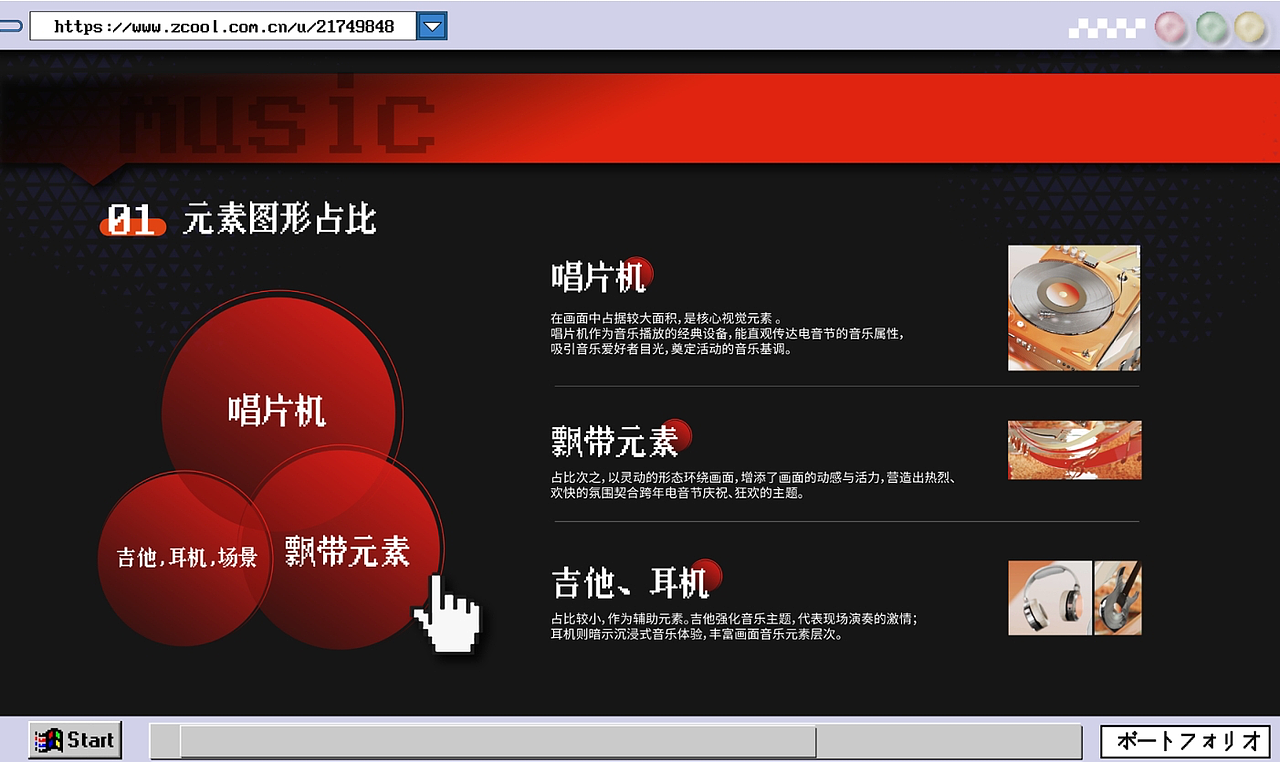
Task: Select the 吉他,耳机,场景 circle on the left
Action: point(185,555)
